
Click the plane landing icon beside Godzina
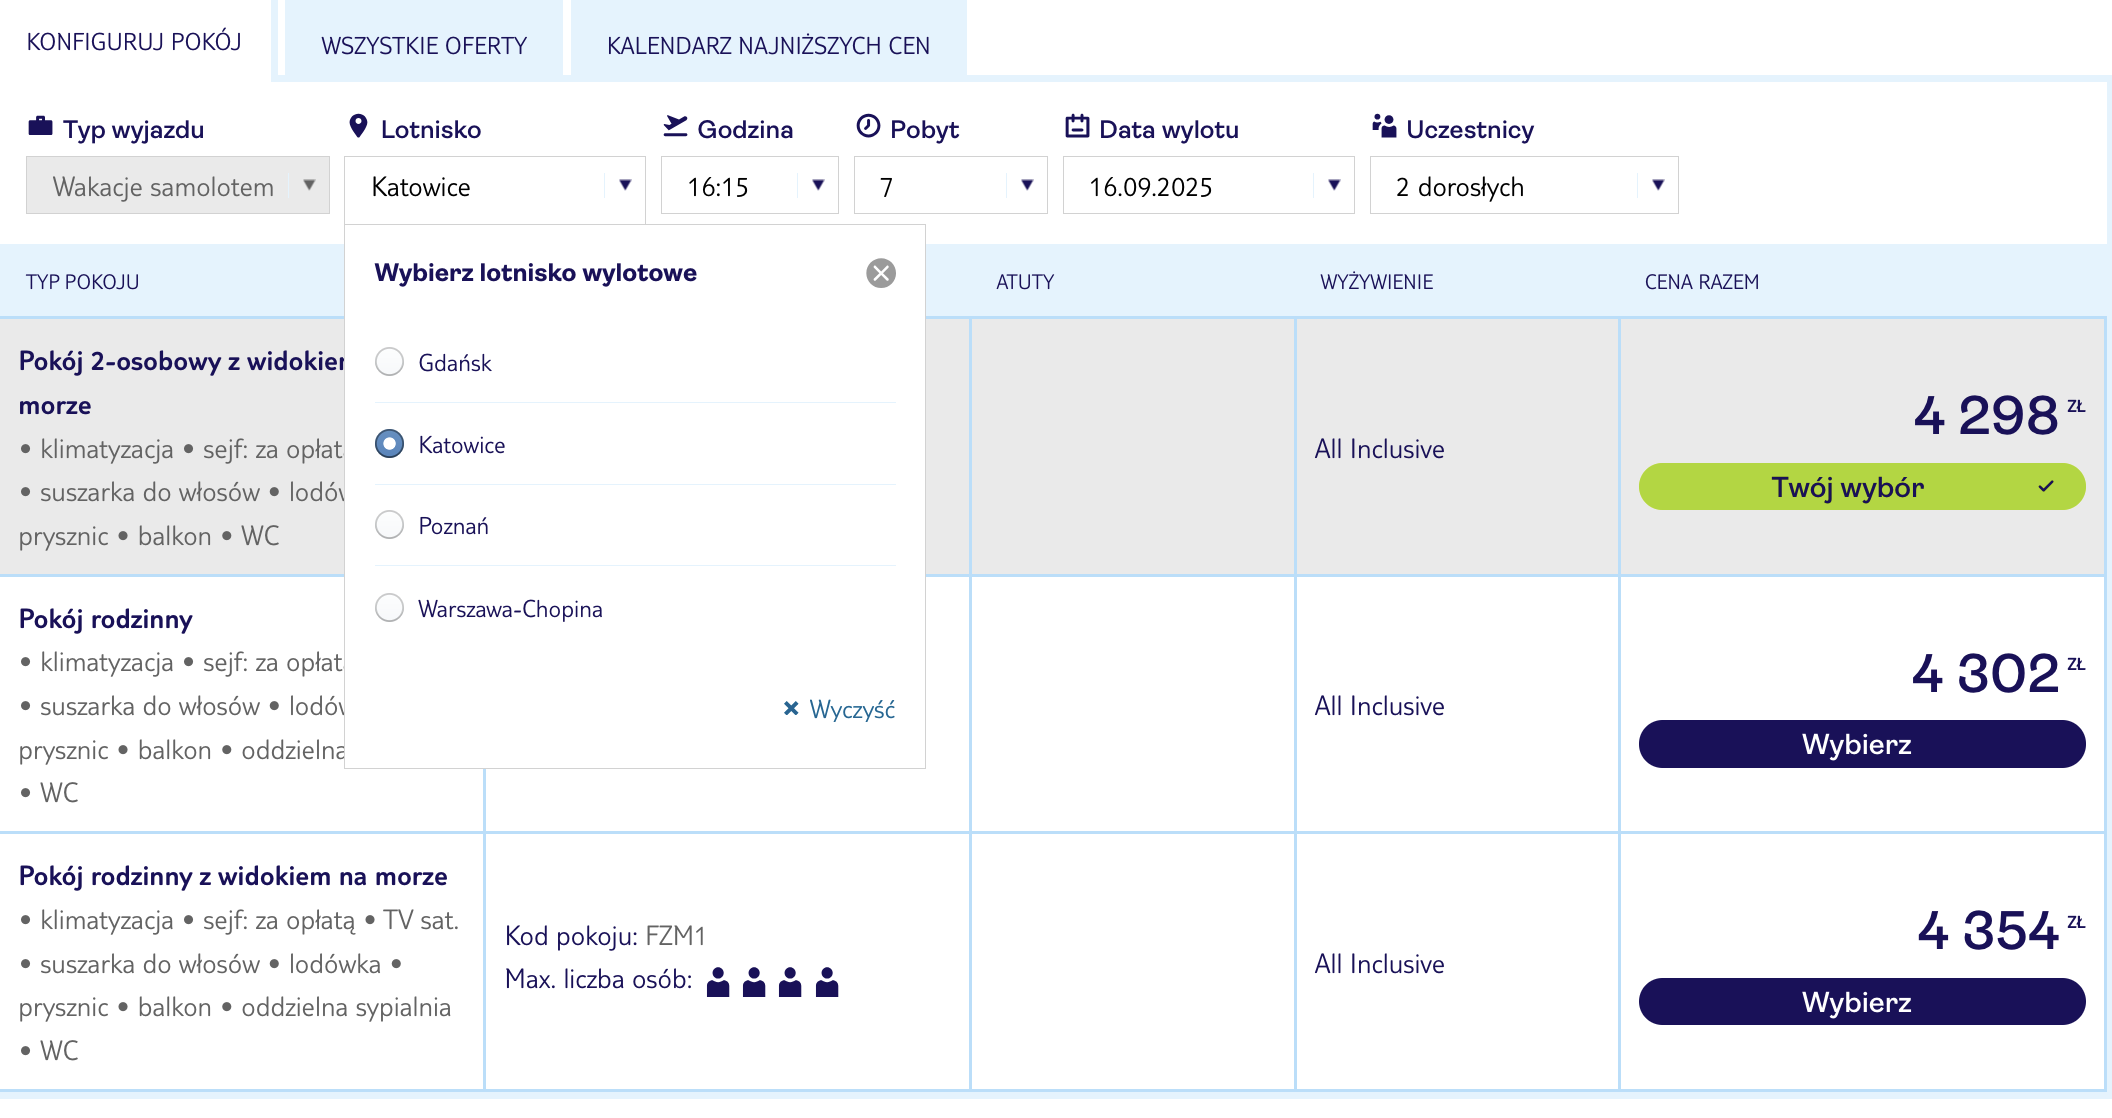point(676,126)
